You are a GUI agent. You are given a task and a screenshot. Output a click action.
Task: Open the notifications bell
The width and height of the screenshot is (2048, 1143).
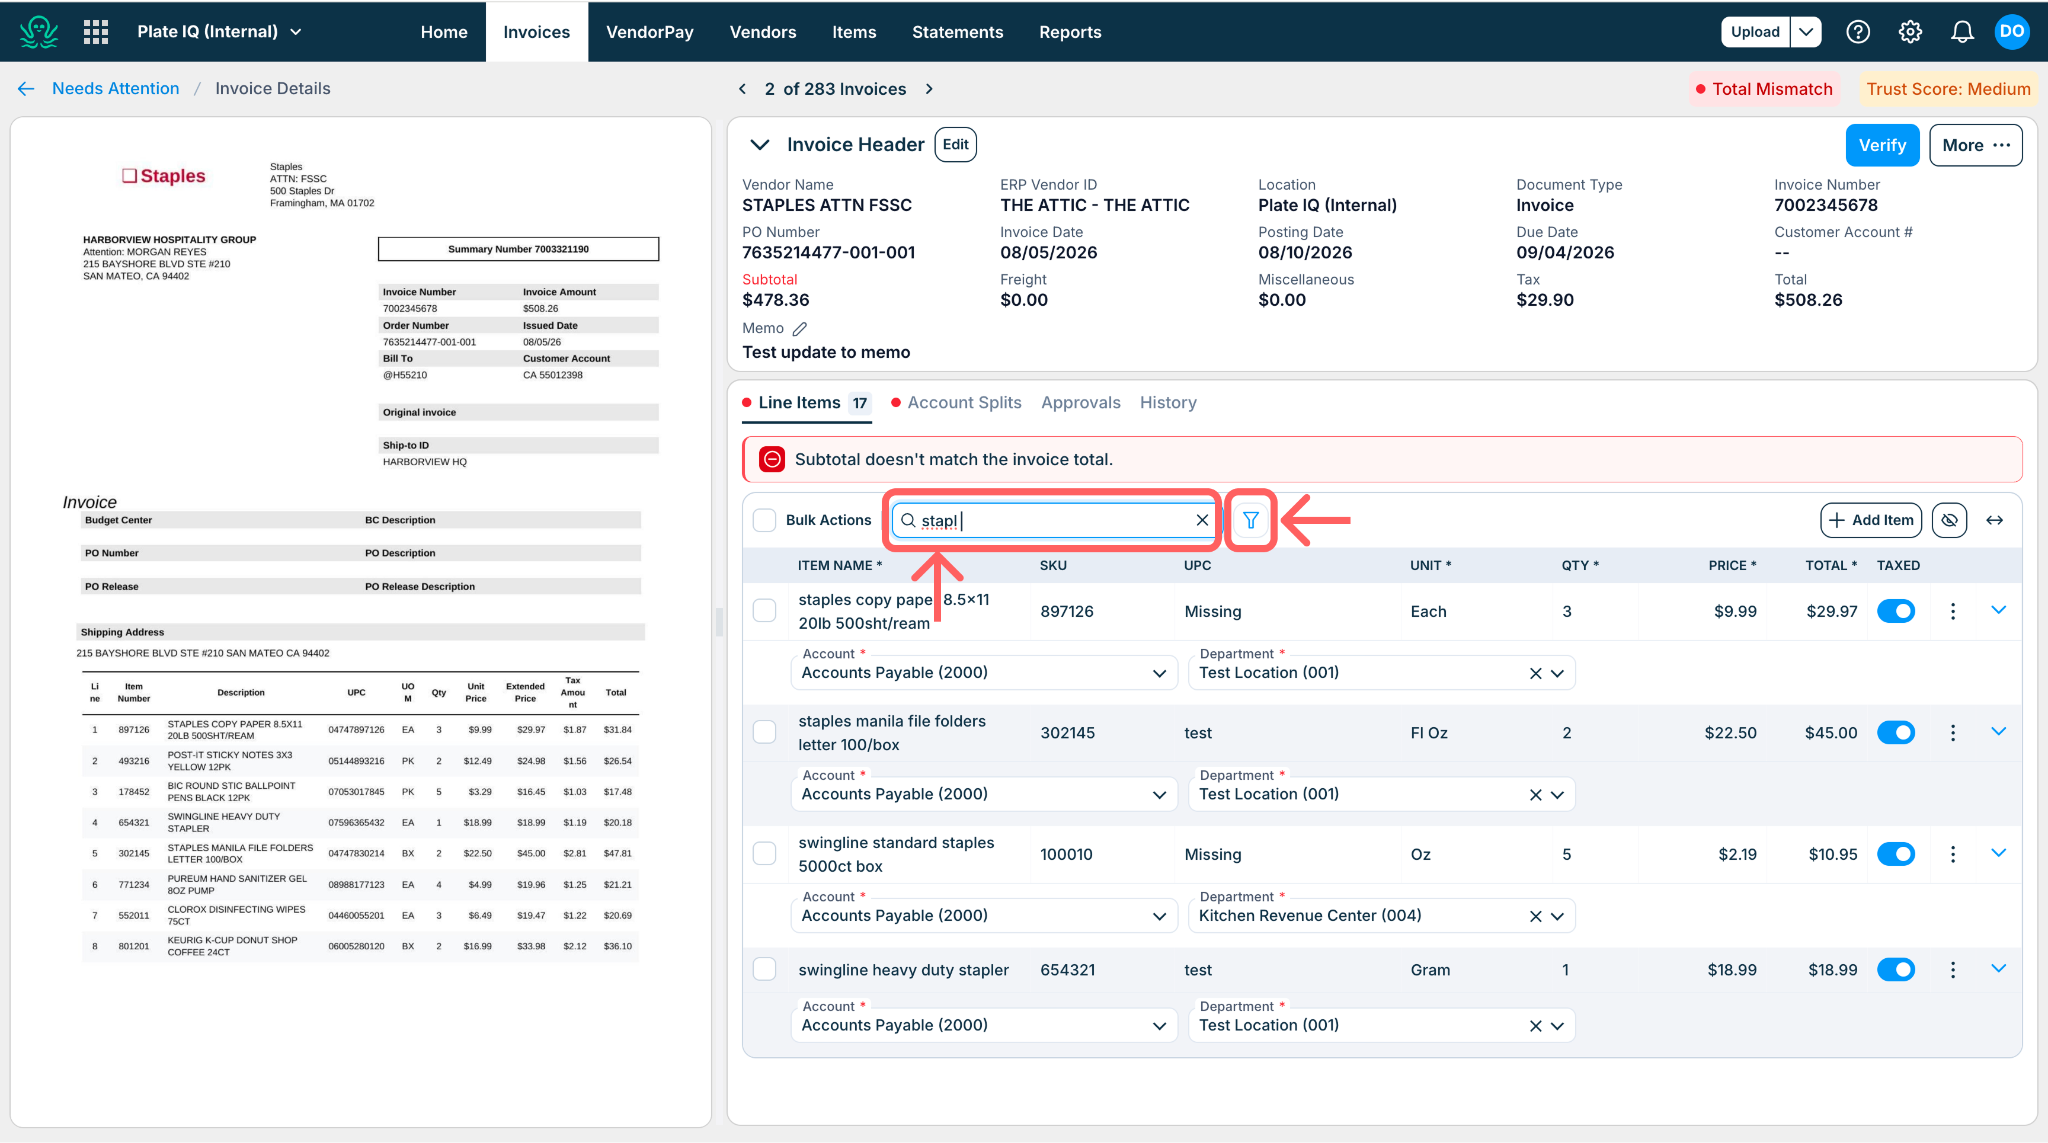pos(1962,32)
